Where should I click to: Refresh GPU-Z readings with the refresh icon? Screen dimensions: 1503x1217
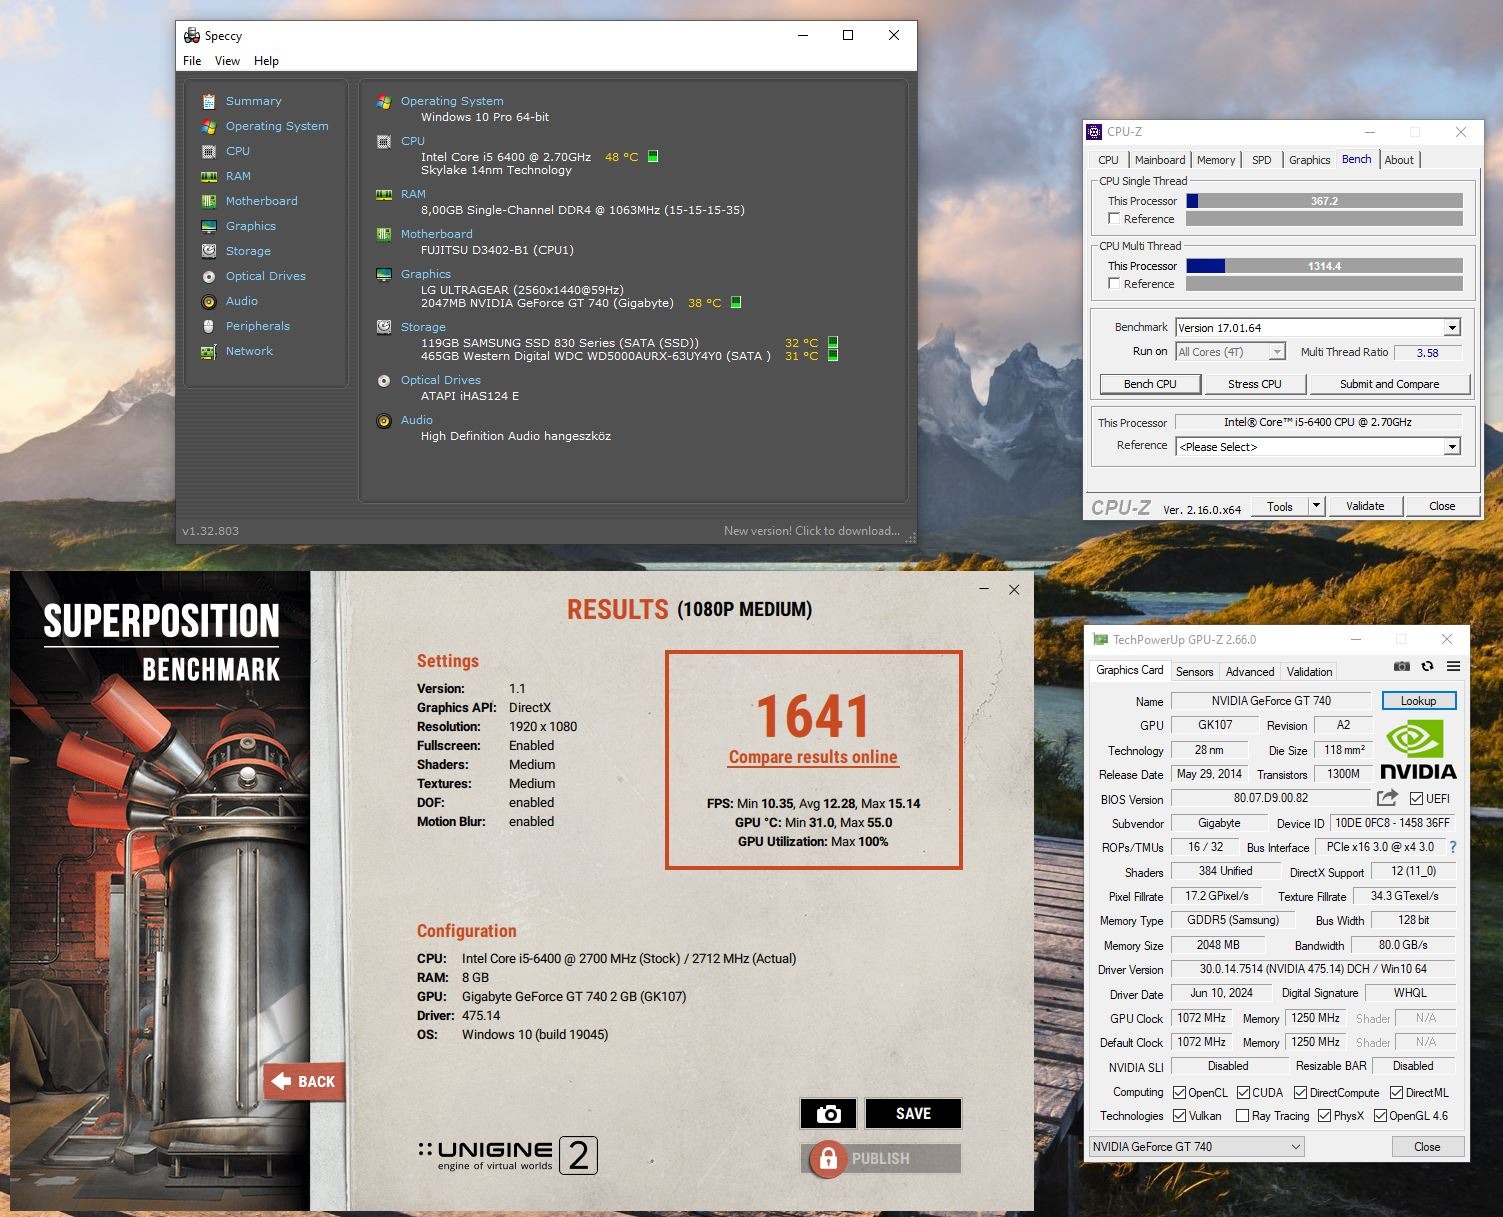pos(1428,666)
